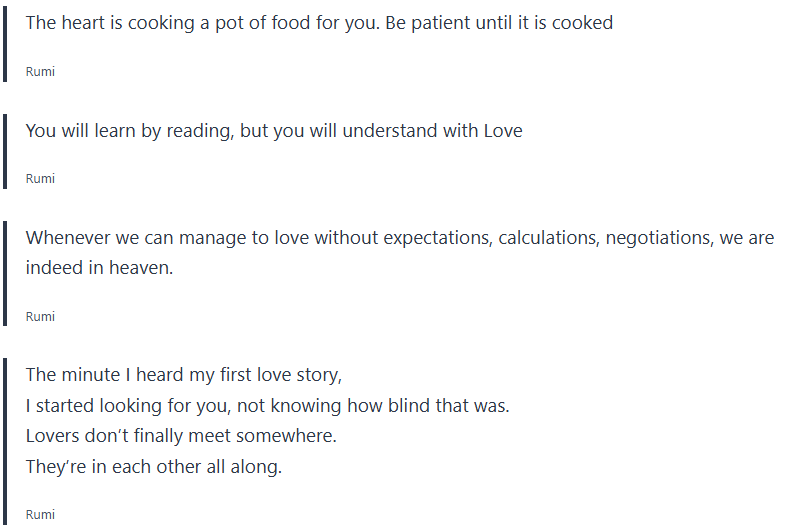The height and width of the screenshot is (530, 807).
Task: Click the quote about the heart cooking food
Action: (x=319, y=22)
